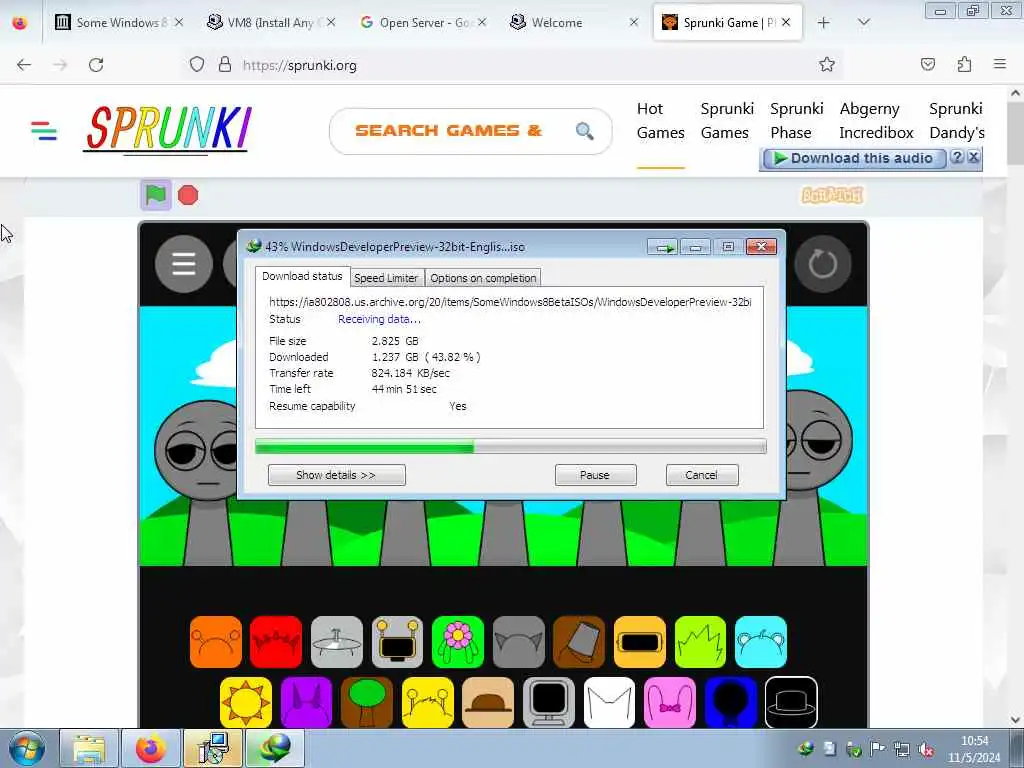Screen dimensions: 1024x768
Task: Open Hot Games navigation link
Action: [660, 121]
